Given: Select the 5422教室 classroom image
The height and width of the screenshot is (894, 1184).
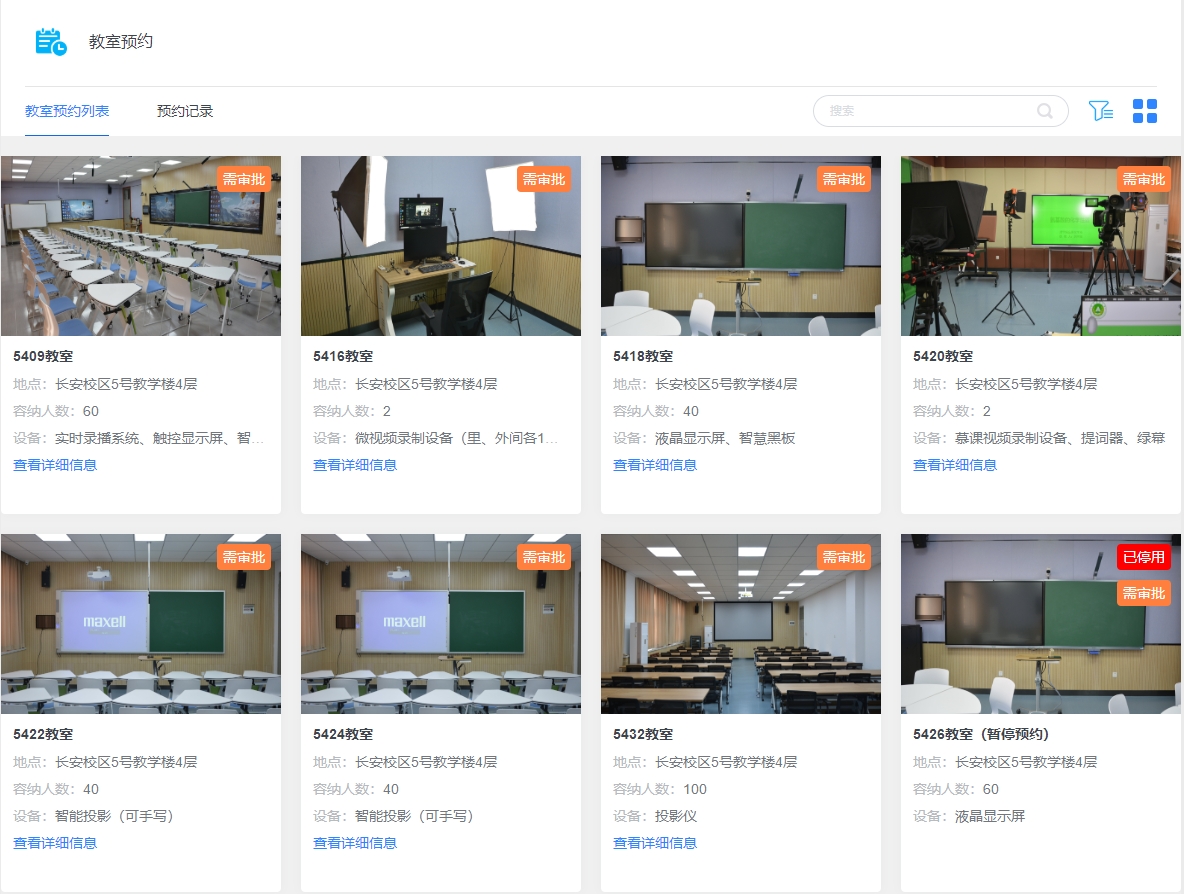Looking at the screenshot, I should click(140, 624).
